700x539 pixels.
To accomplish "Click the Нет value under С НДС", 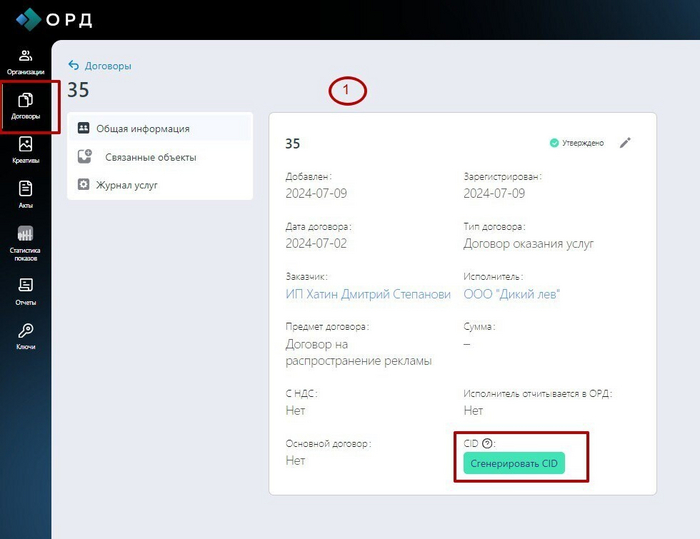I will 295,410.
